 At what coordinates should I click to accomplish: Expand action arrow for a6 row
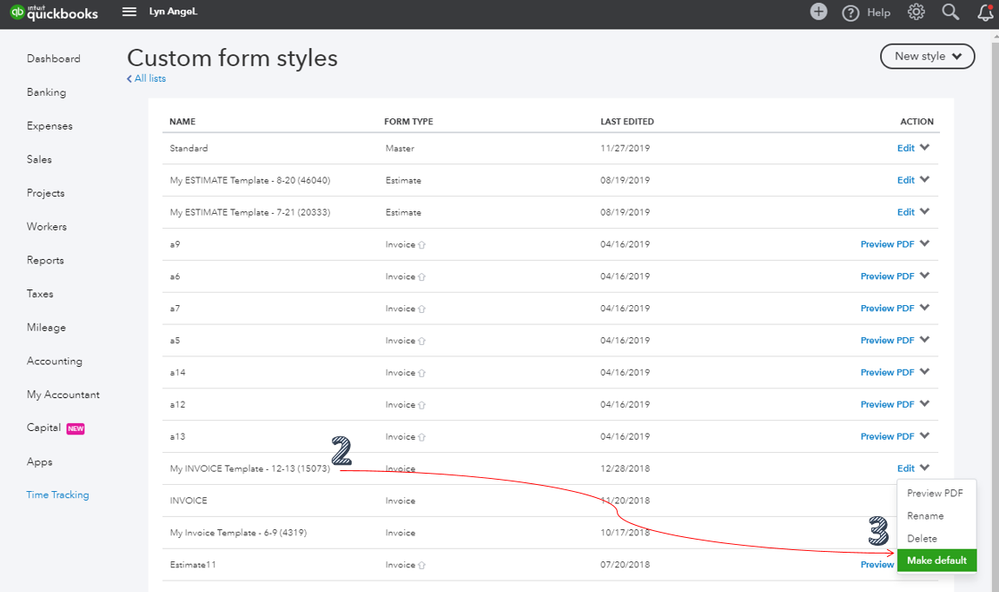pos(924,275)
